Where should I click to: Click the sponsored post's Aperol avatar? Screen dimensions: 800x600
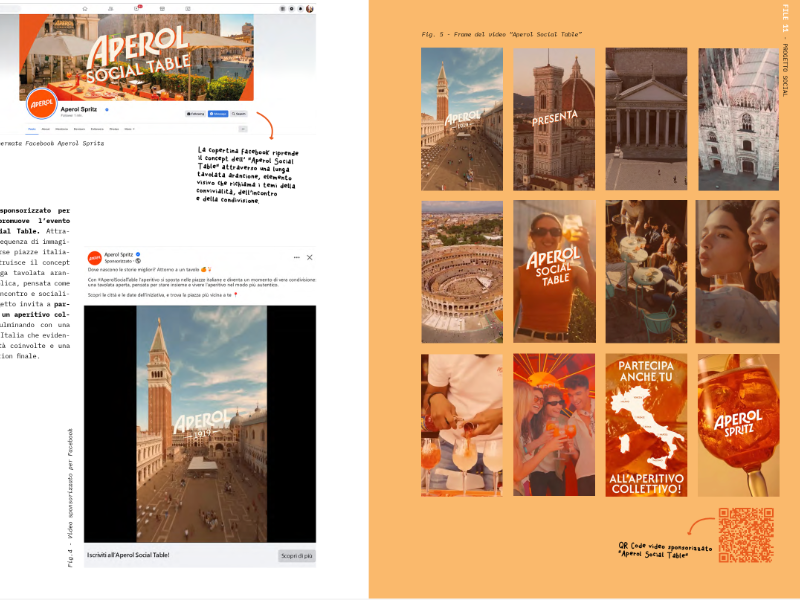click(94, 258)
